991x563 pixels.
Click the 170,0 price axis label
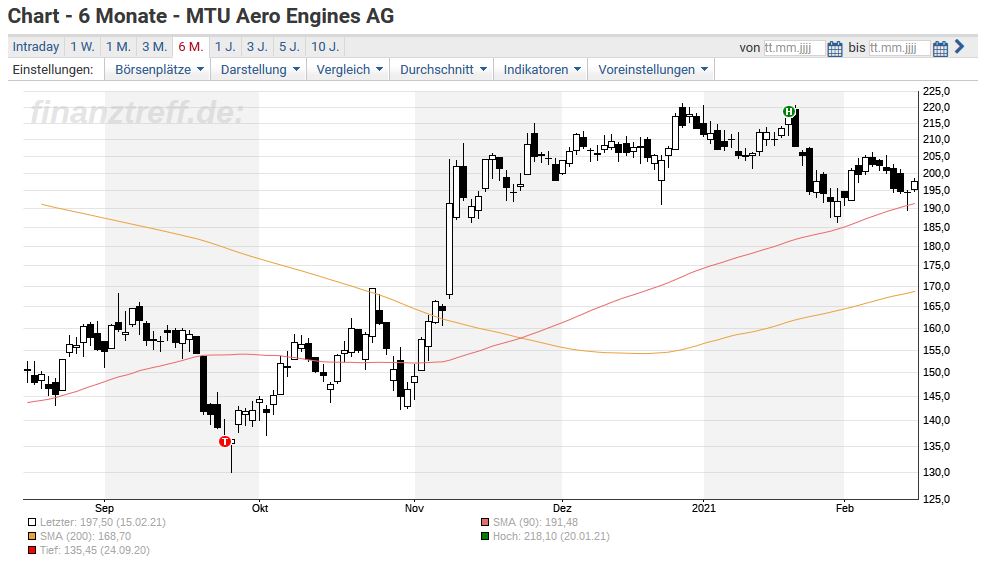(x=936, y=286)
